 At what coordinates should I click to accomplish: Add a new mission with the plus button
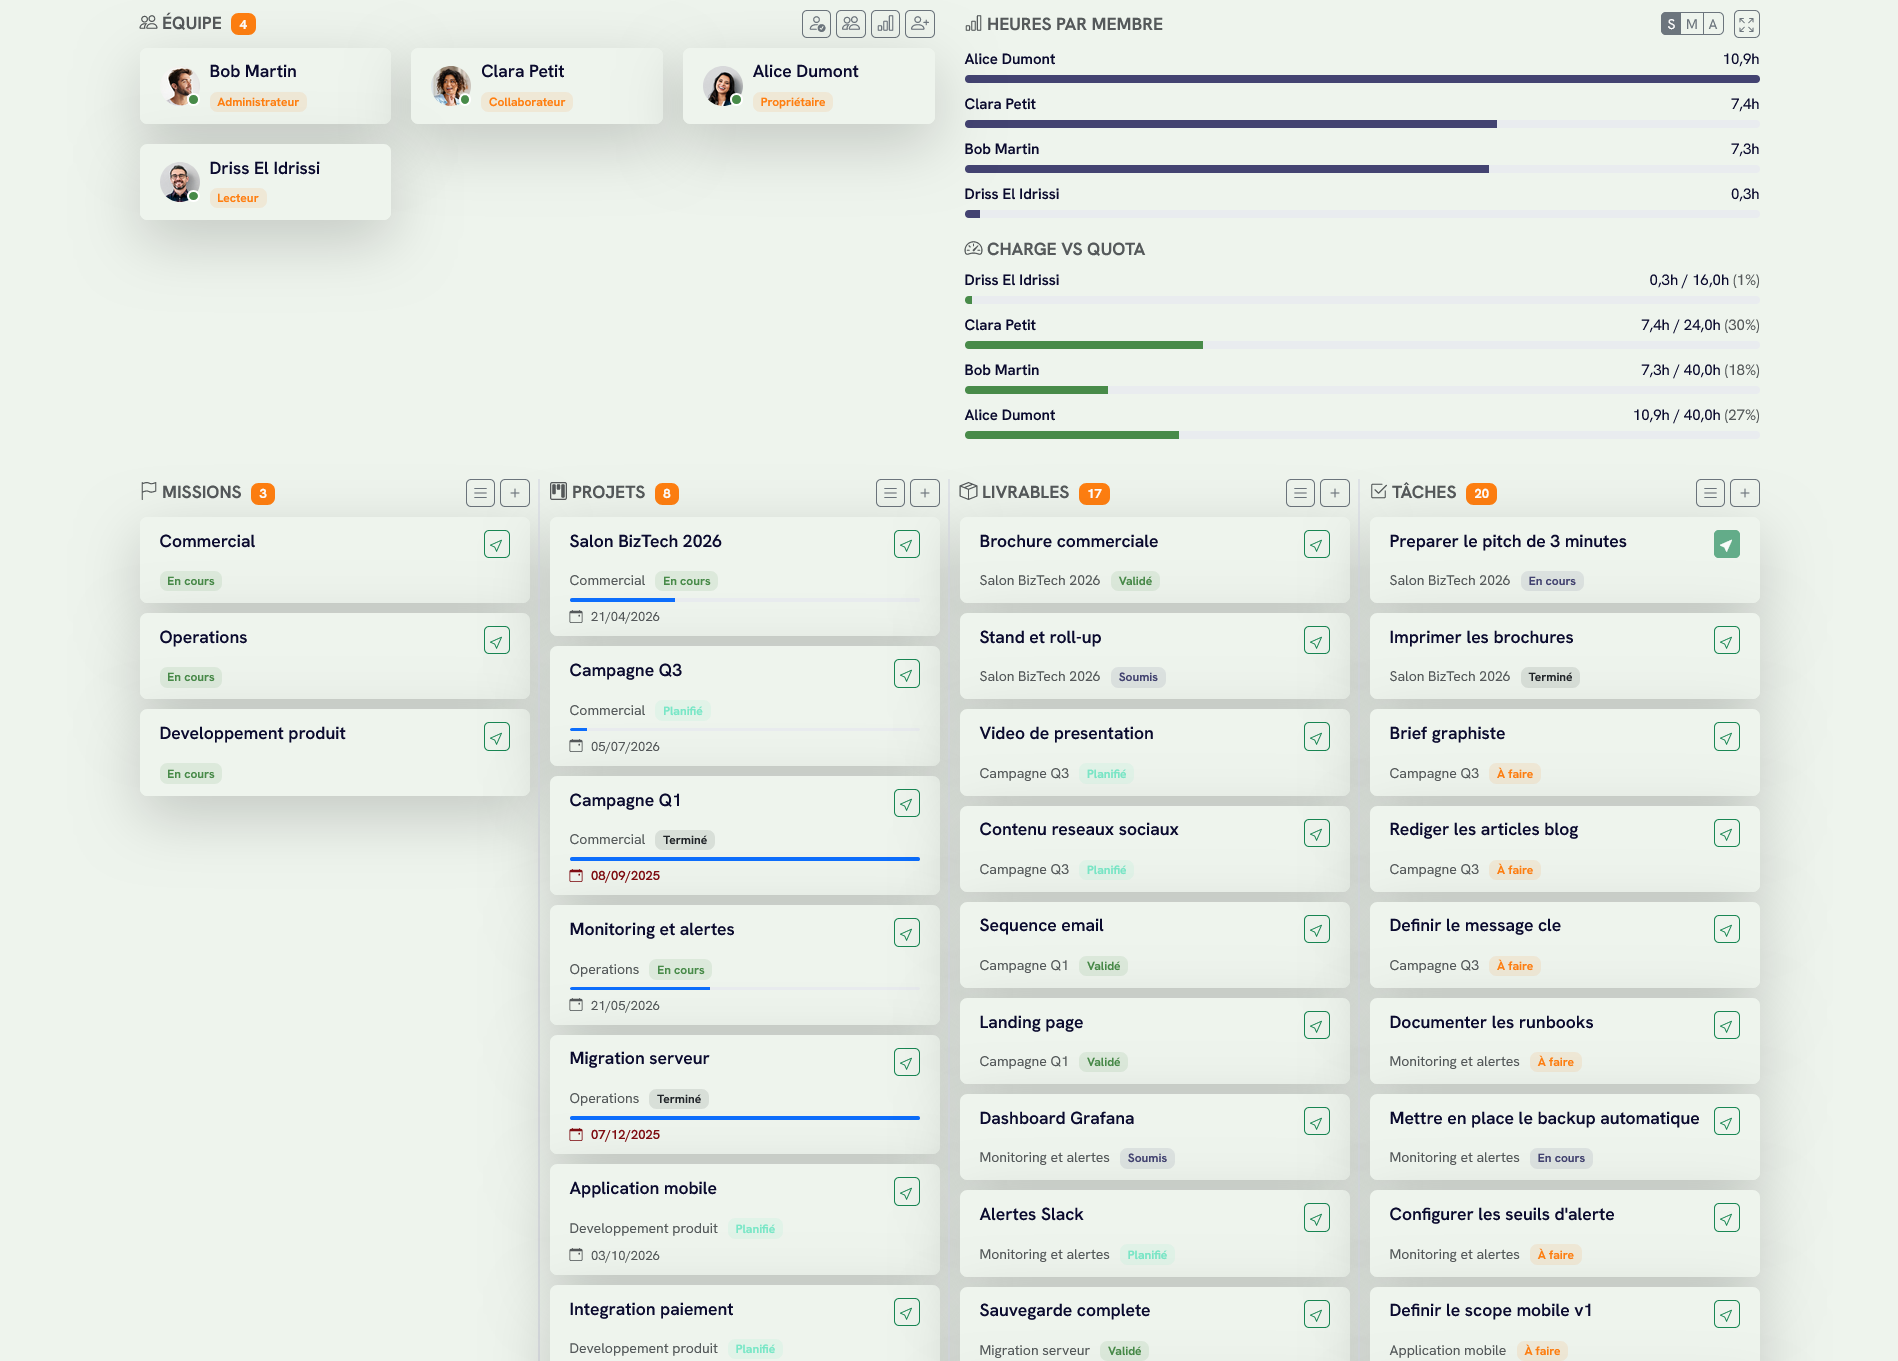point(515,493)
